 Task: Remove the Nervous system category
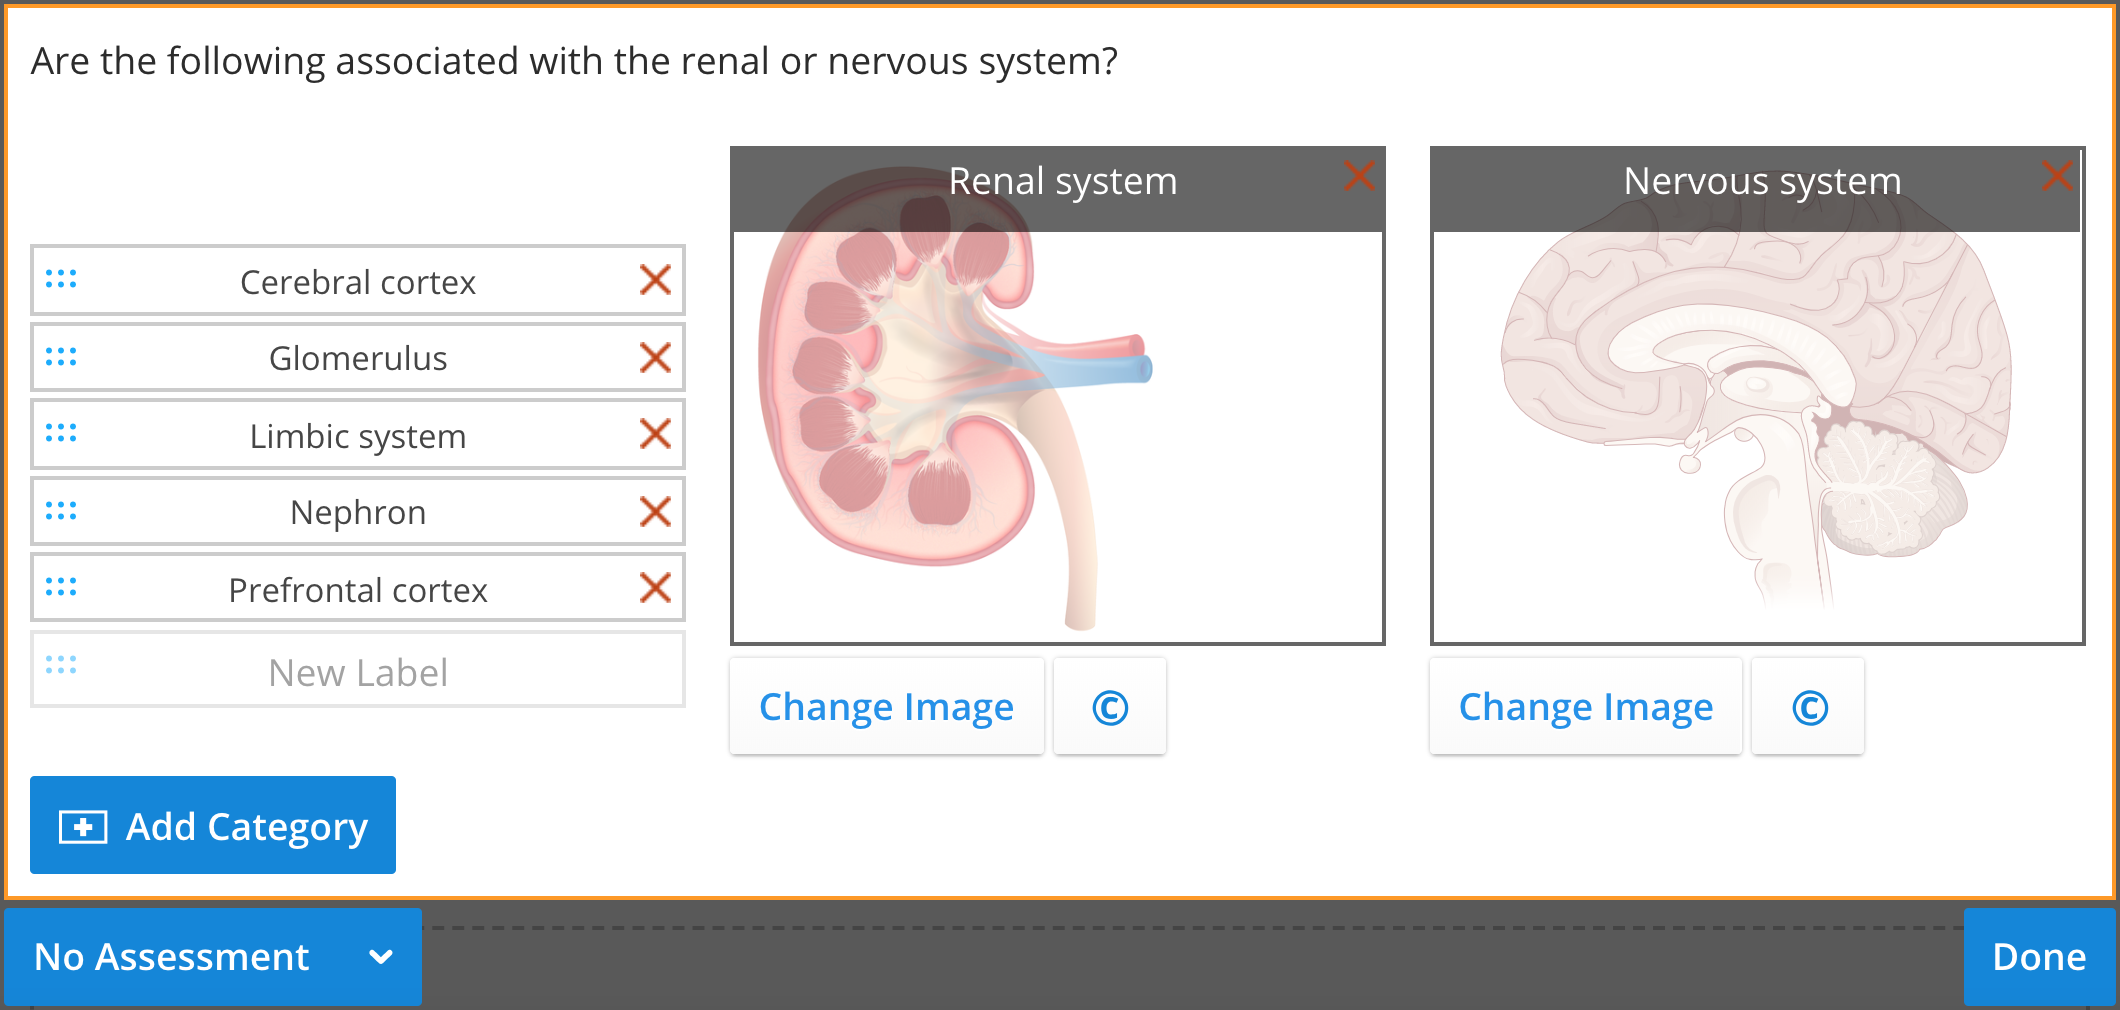coord(2057,176)
